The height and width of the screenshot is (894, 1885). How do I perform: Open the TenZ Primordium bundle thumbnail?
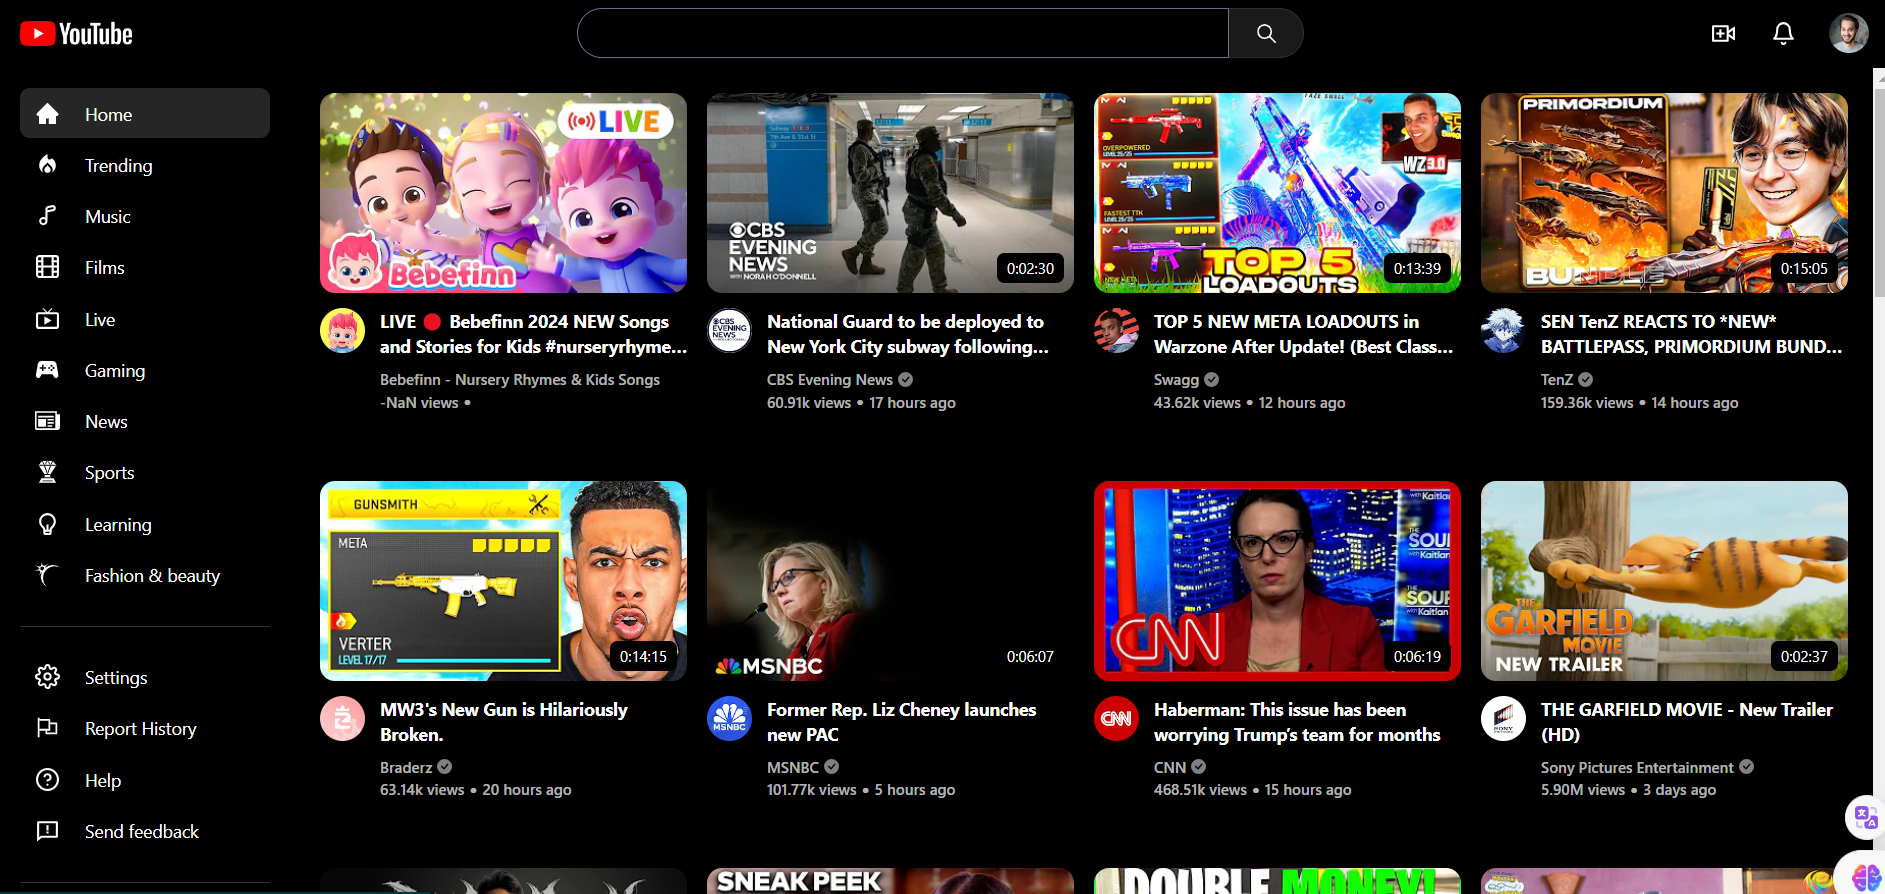1664,193
